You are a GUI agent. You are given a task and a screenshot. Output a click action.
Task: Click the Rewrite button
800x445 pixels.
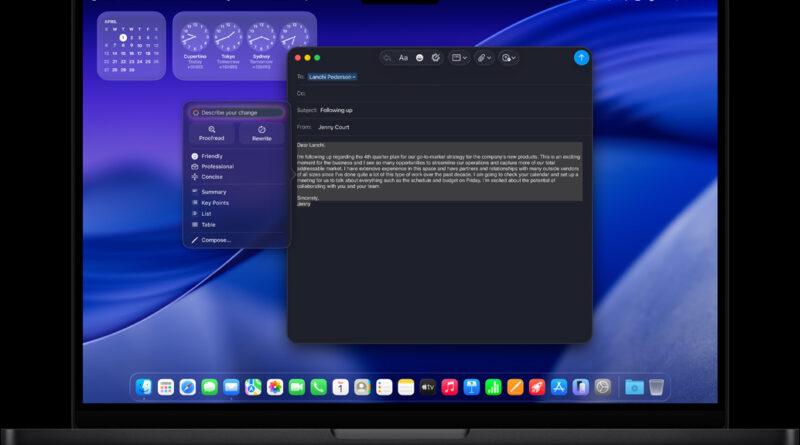(x=261, y=133)
